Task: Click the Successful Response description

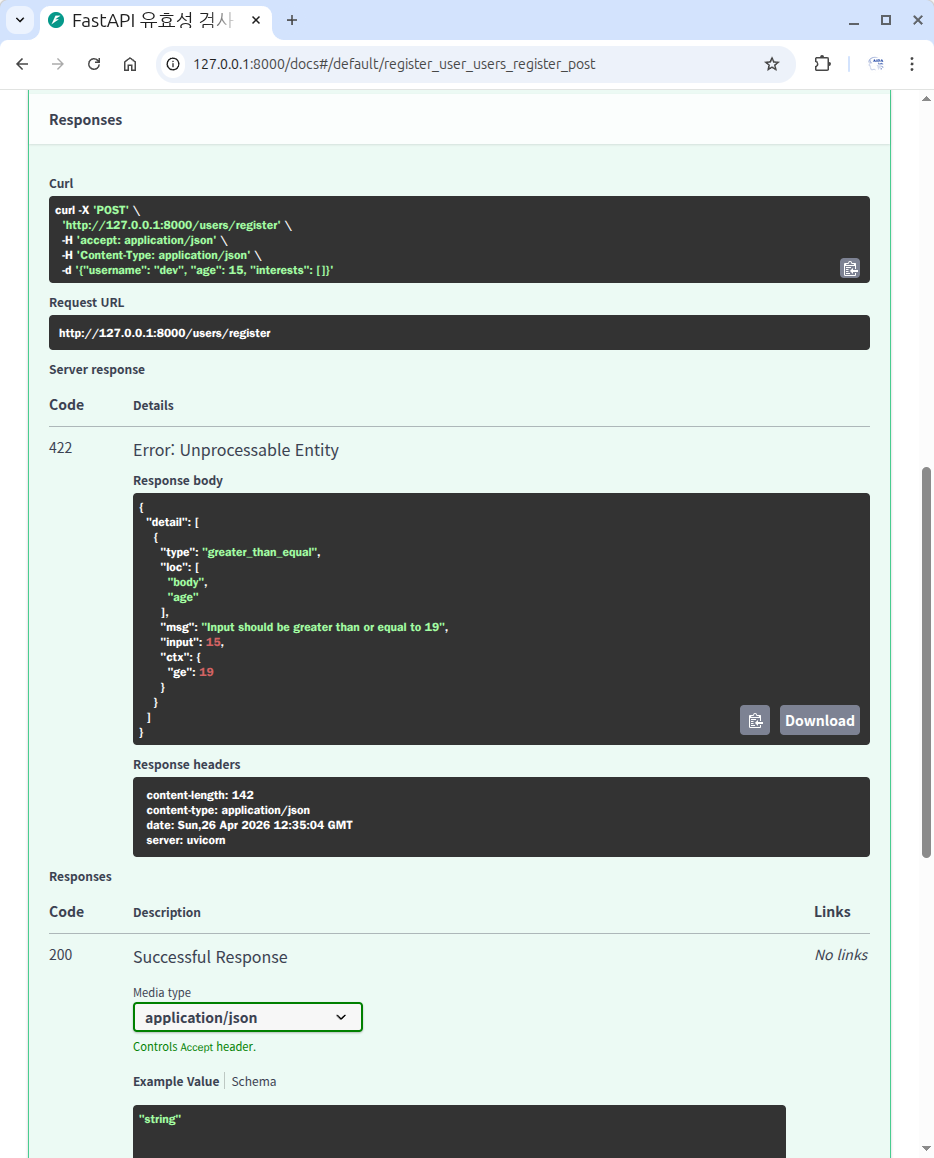Action: coord(210,957)
